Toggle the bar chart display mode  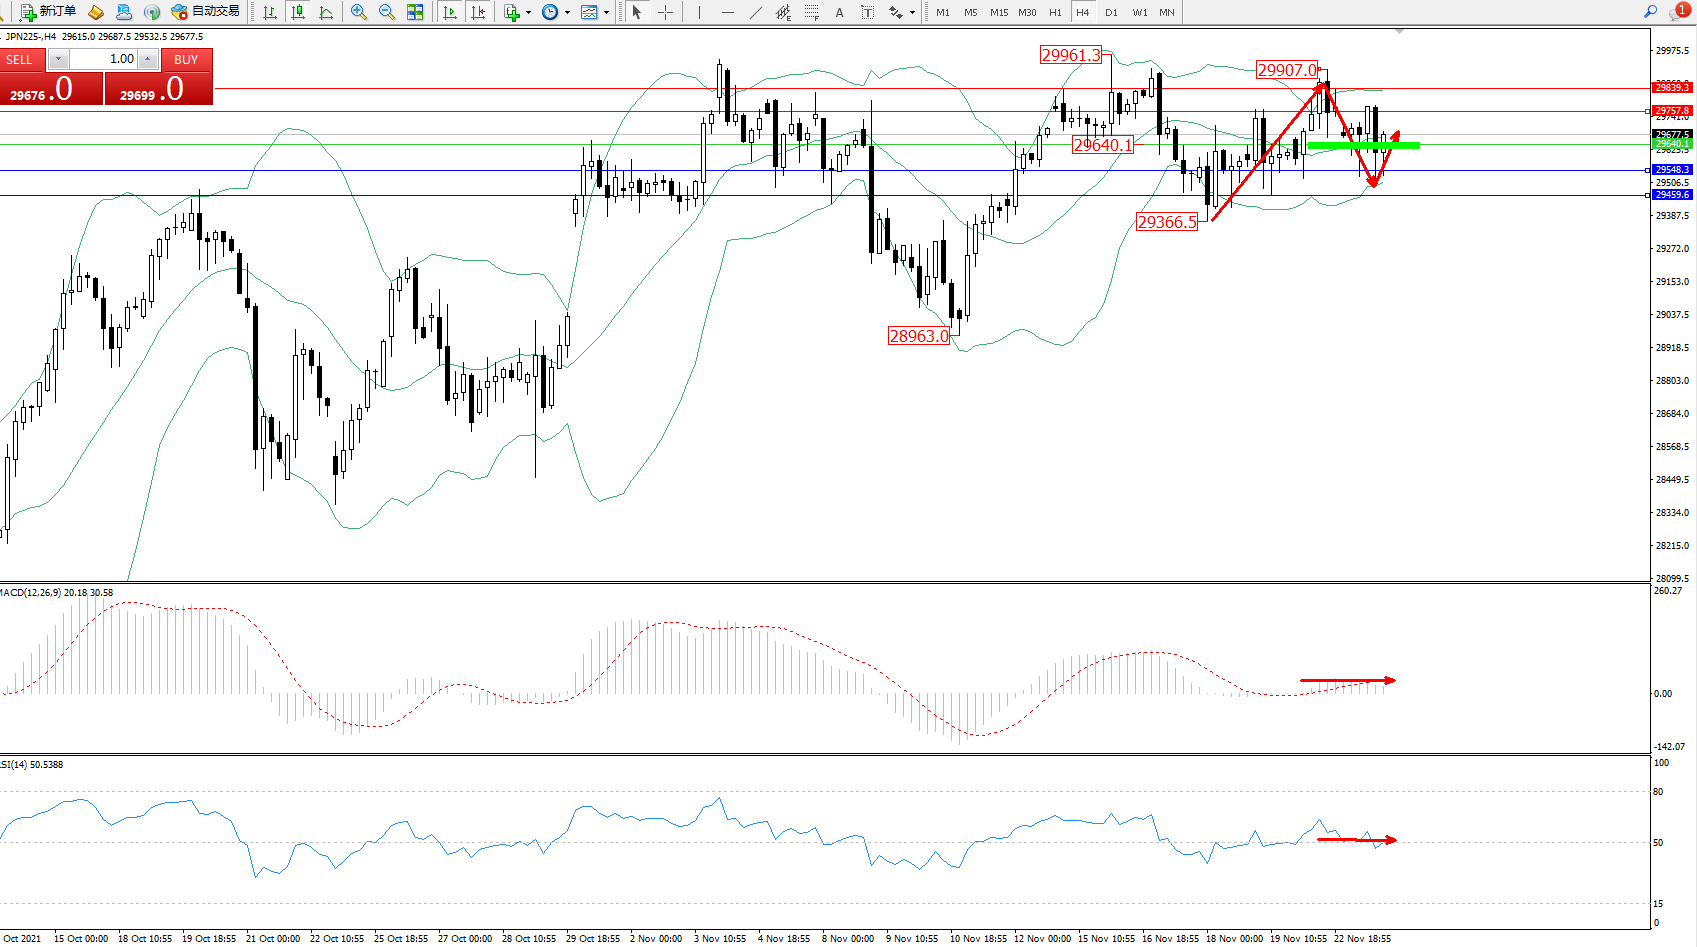tap(270, 12)
